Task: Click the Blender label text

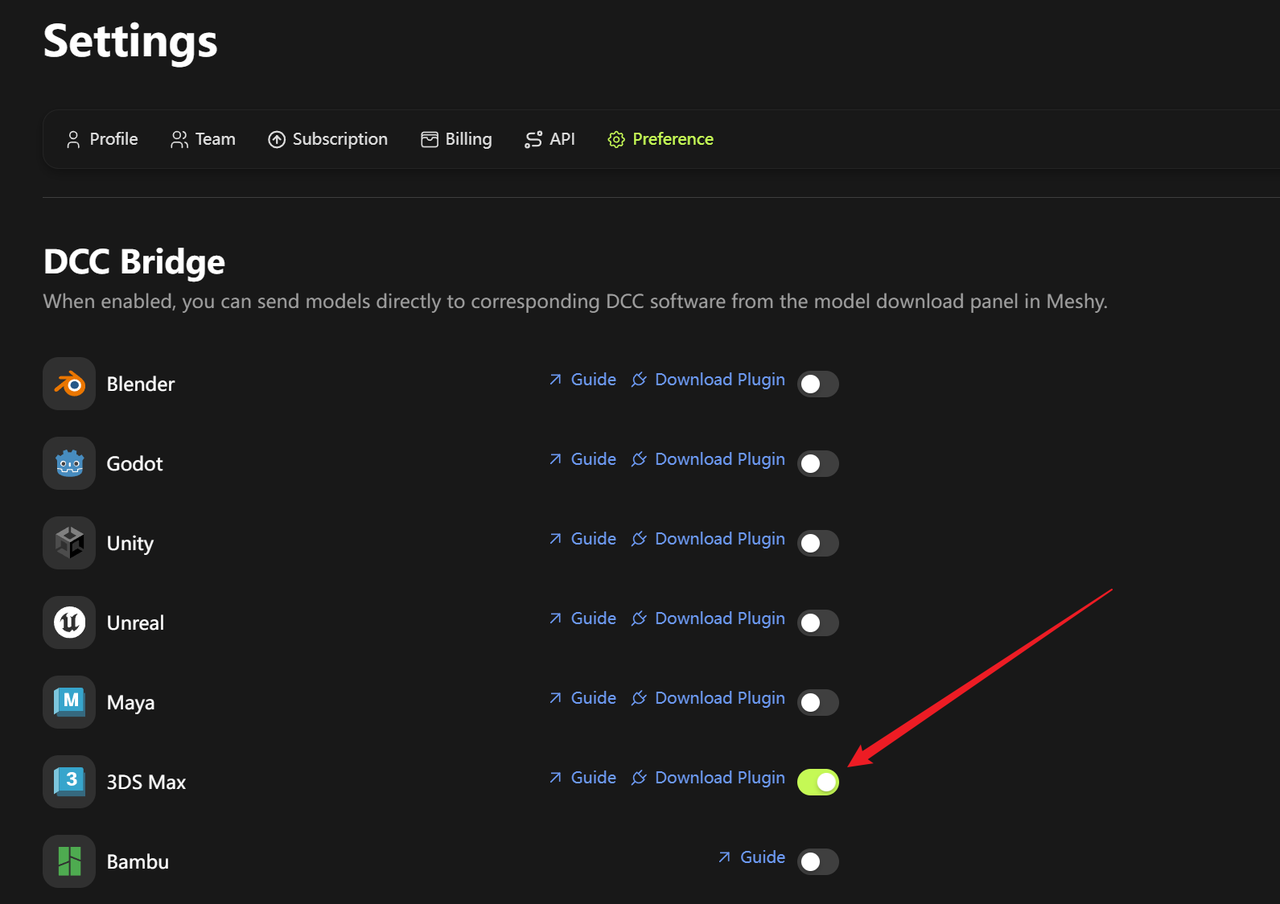Action: point(141,384)
